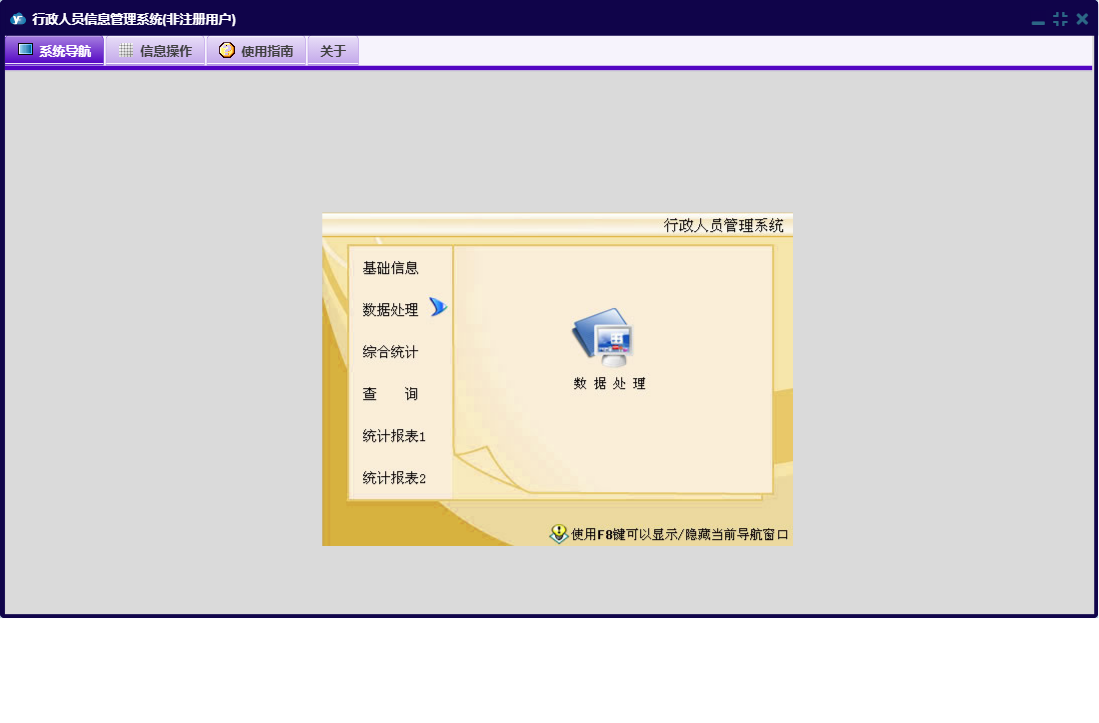1099x723 pixels.
Task: Click the monitor icon on the 系统导航 tab
Action: (25, 50)
